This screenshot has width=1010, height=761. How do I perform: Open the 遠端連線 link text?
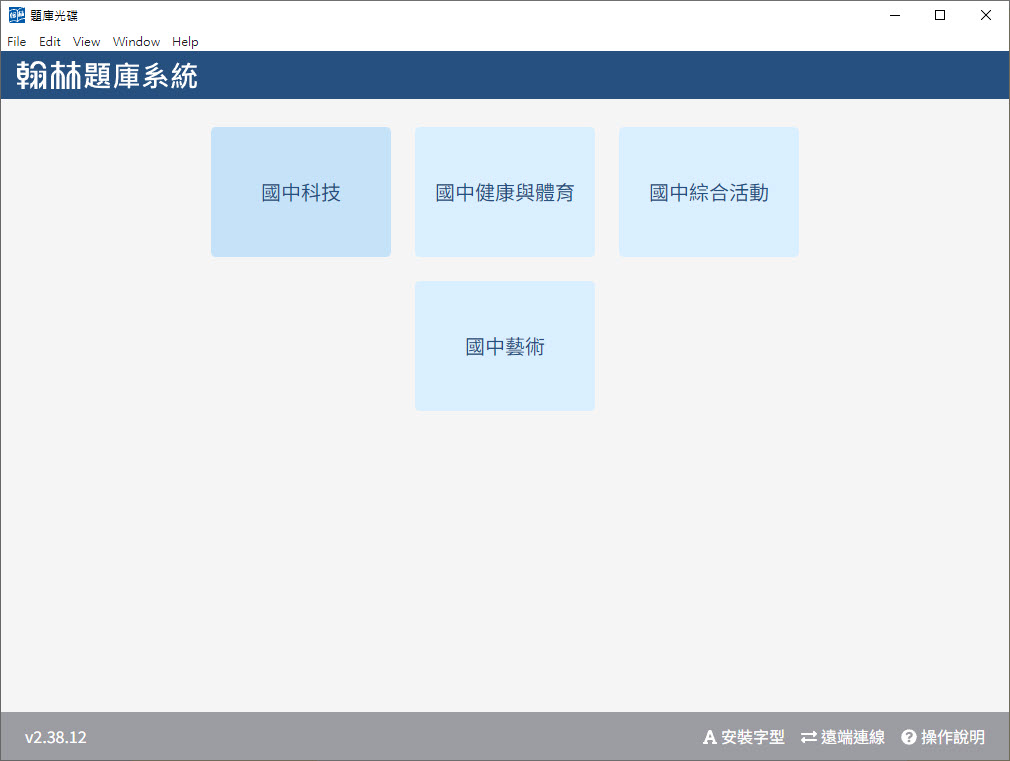pos(853,737)
